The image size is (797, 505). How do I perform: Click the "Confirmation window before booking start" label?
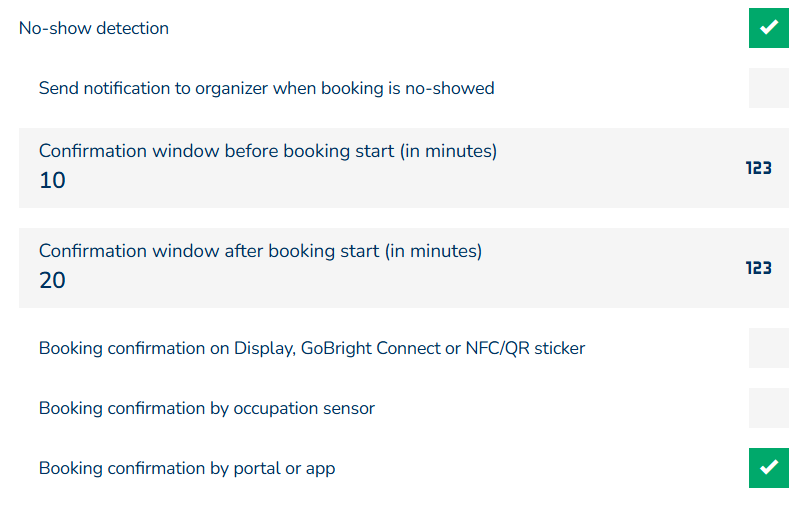[267, 151]
